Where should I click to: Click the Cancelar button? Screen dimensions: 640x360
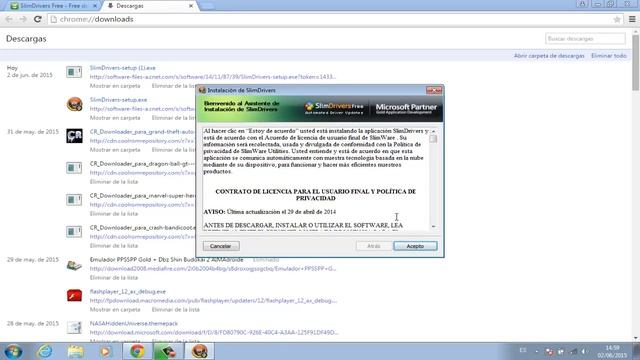pos(221,246)
